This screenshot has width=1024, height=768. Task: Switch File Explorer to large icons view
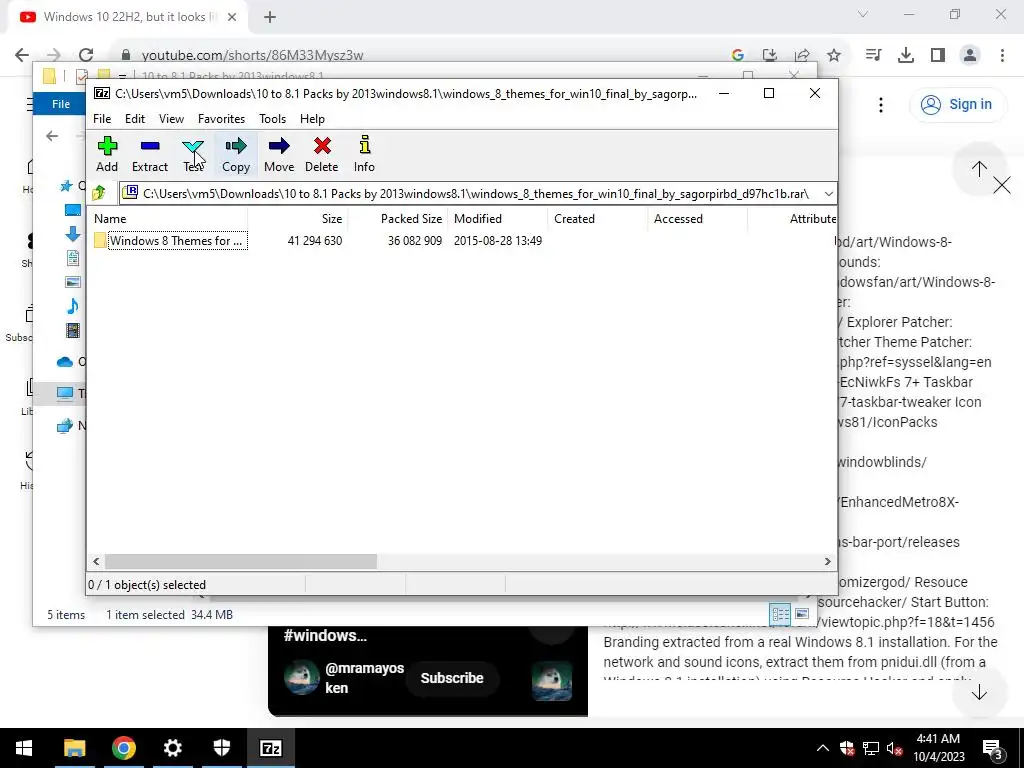pyautogui.click(x=802, y=614)
